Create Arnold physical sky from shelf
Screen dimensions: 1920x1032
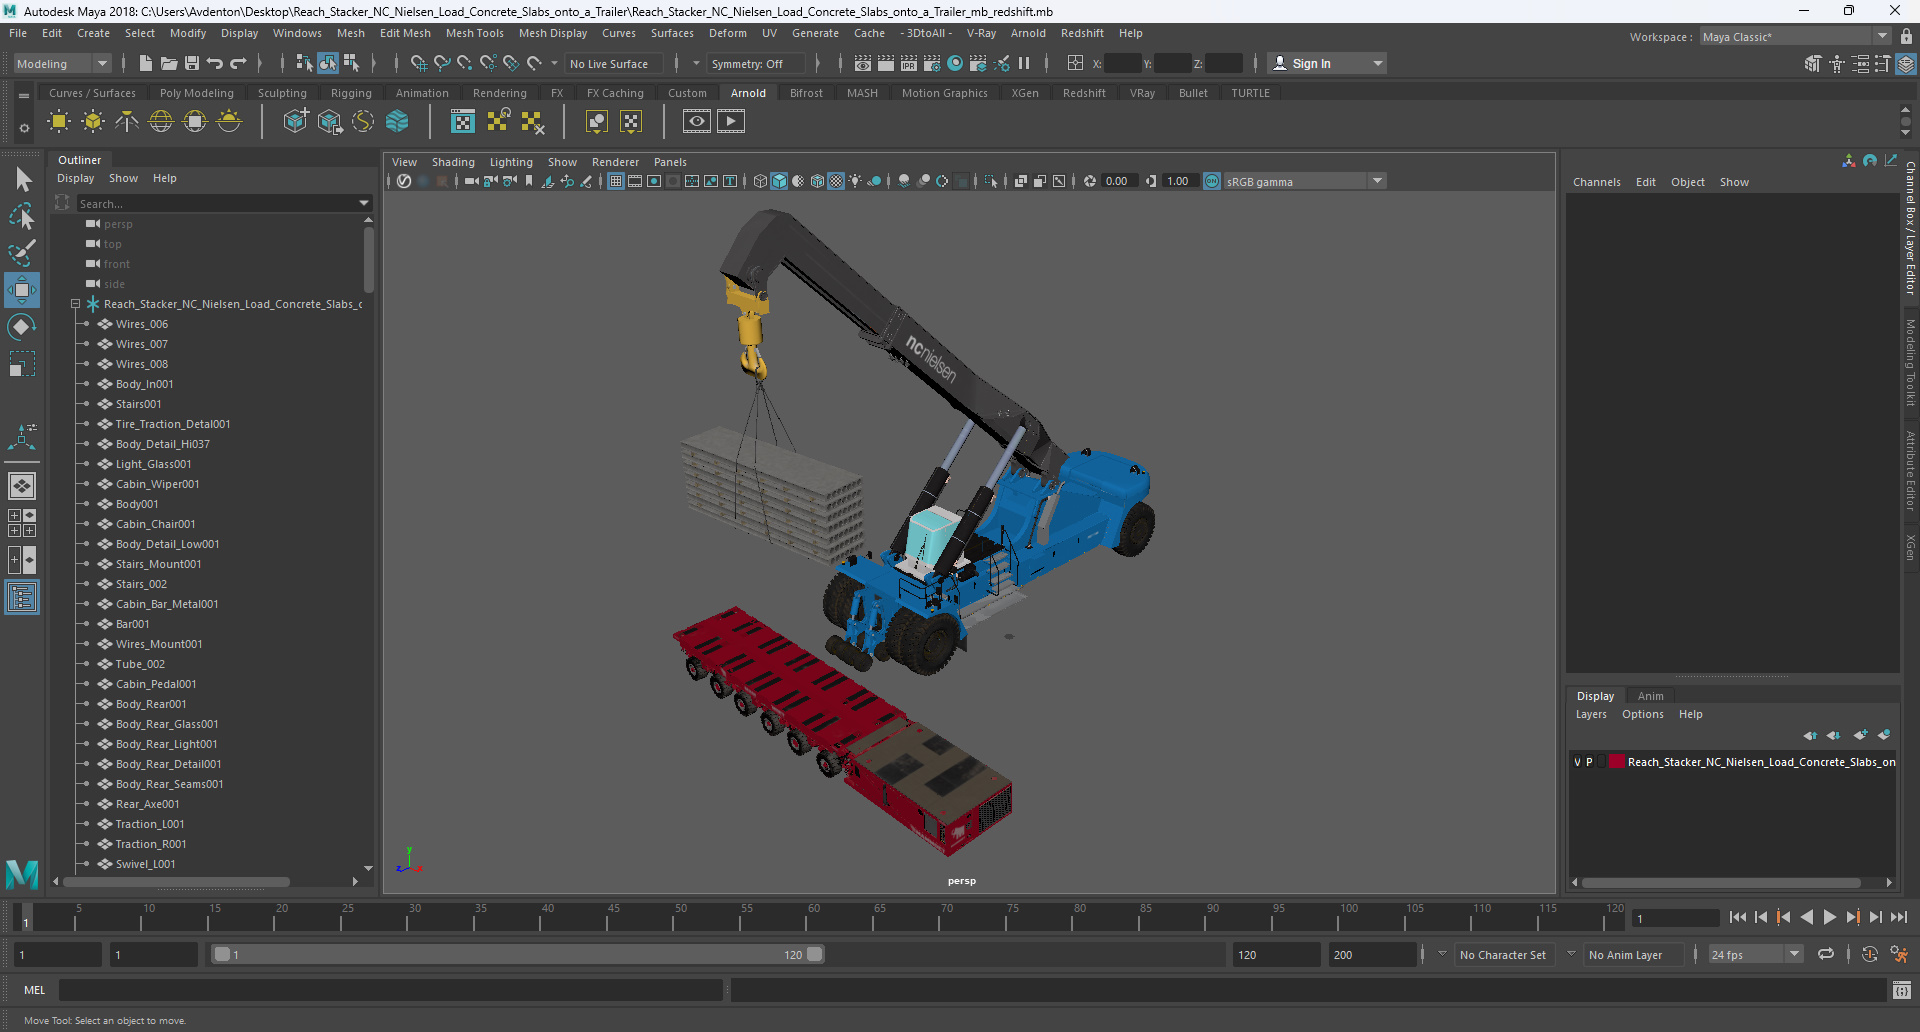click(229, 122)
